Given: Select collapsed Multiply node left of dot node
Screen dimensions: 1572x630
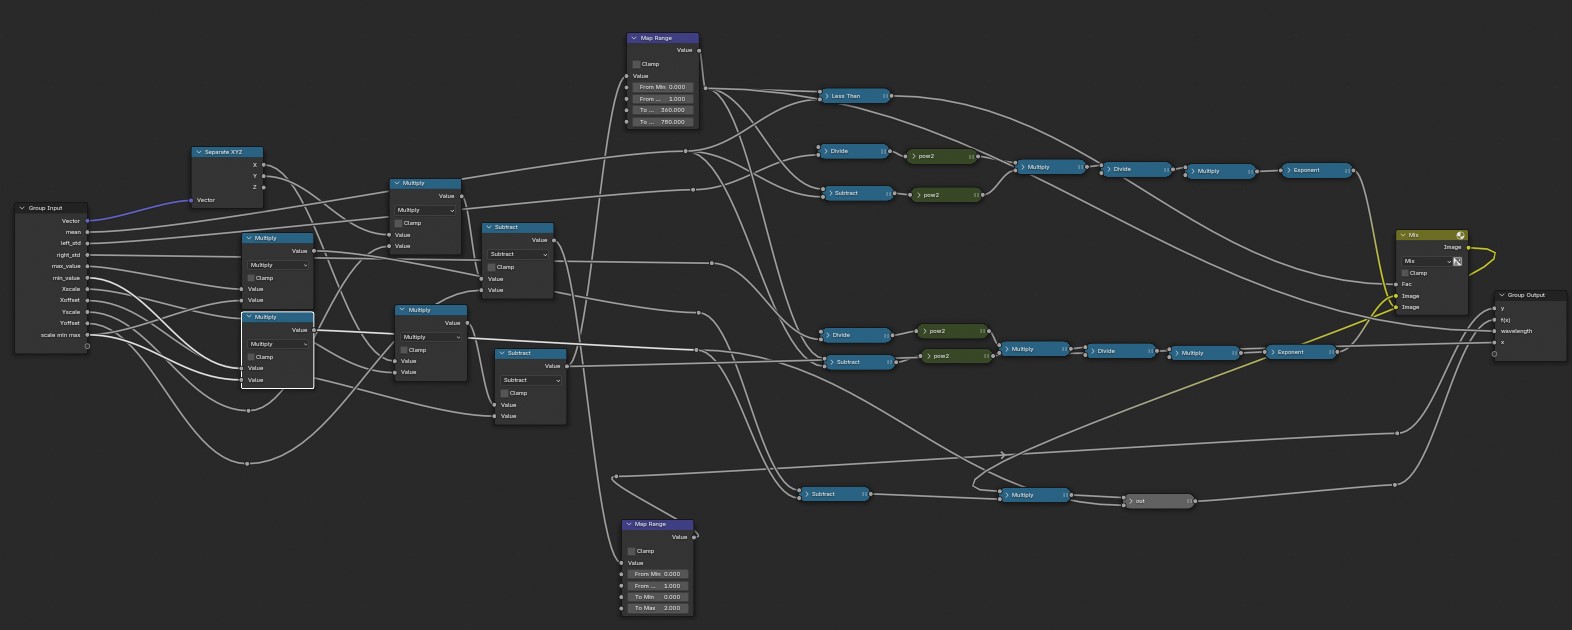Looking at the screenshot, I should (x=1034, y=495).
